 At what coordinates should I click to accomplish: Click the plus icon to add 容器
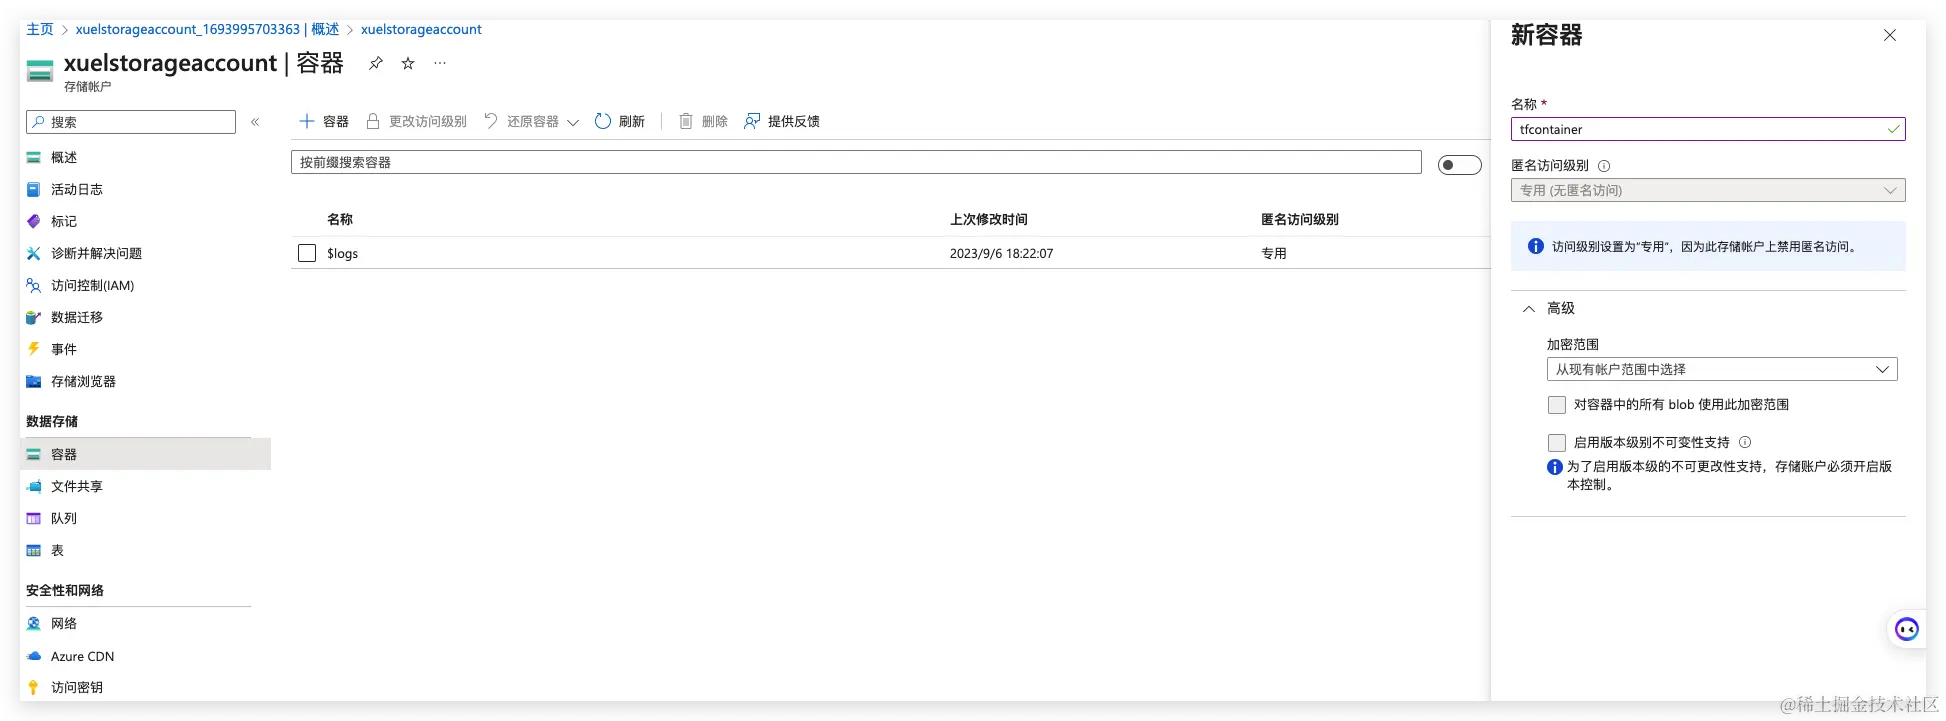[x=307, y=121]
